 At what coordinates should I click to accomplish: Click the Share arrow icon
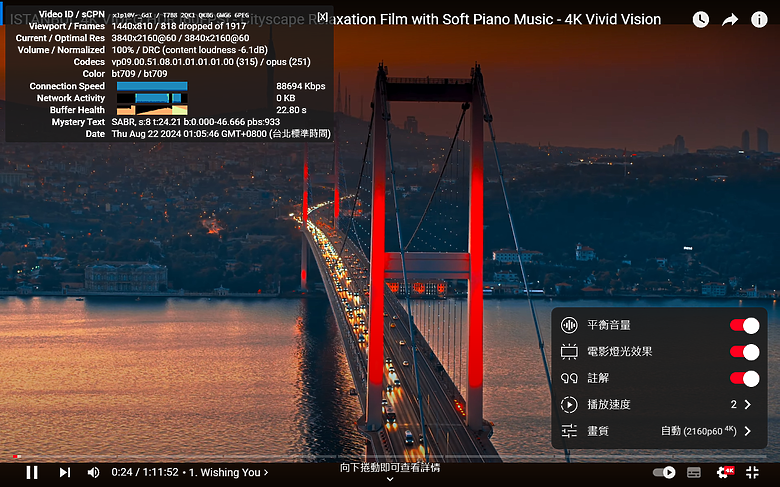[730, 20]
